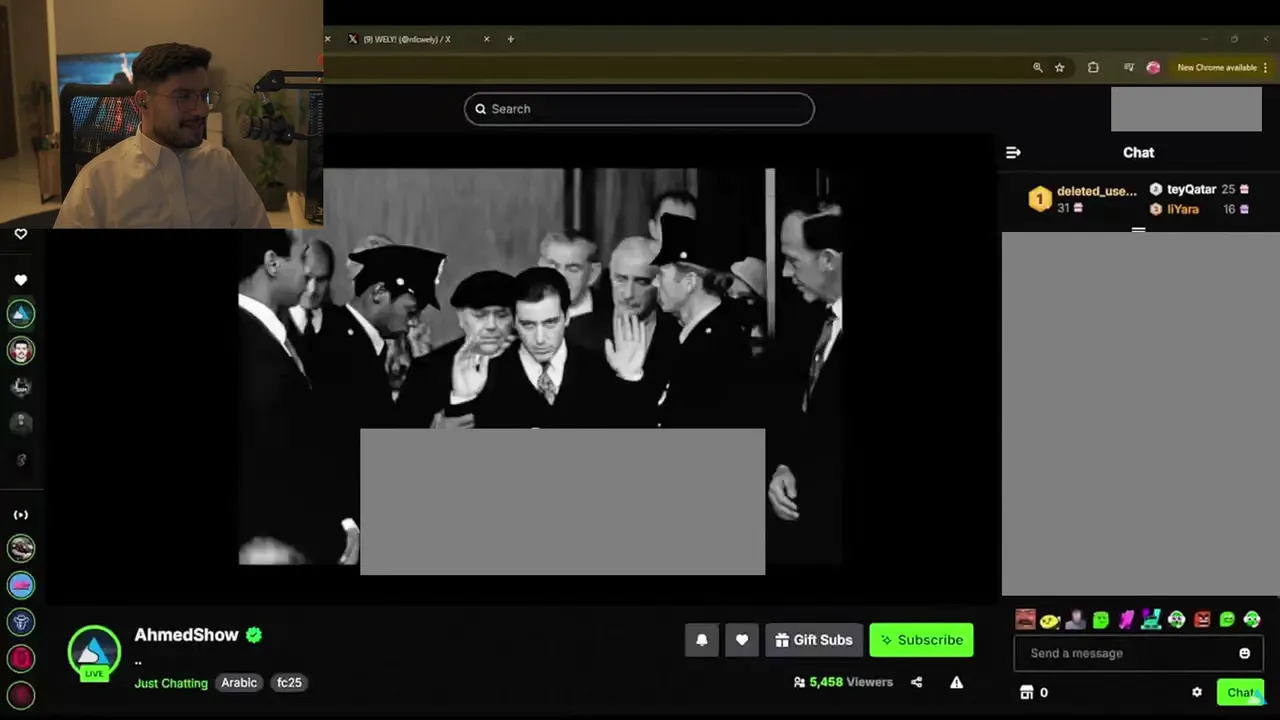Image resolution: width=1280 pixels, height=720 pixels.
Task: Open recommended live channels broadcast icon
Action: 20,515
